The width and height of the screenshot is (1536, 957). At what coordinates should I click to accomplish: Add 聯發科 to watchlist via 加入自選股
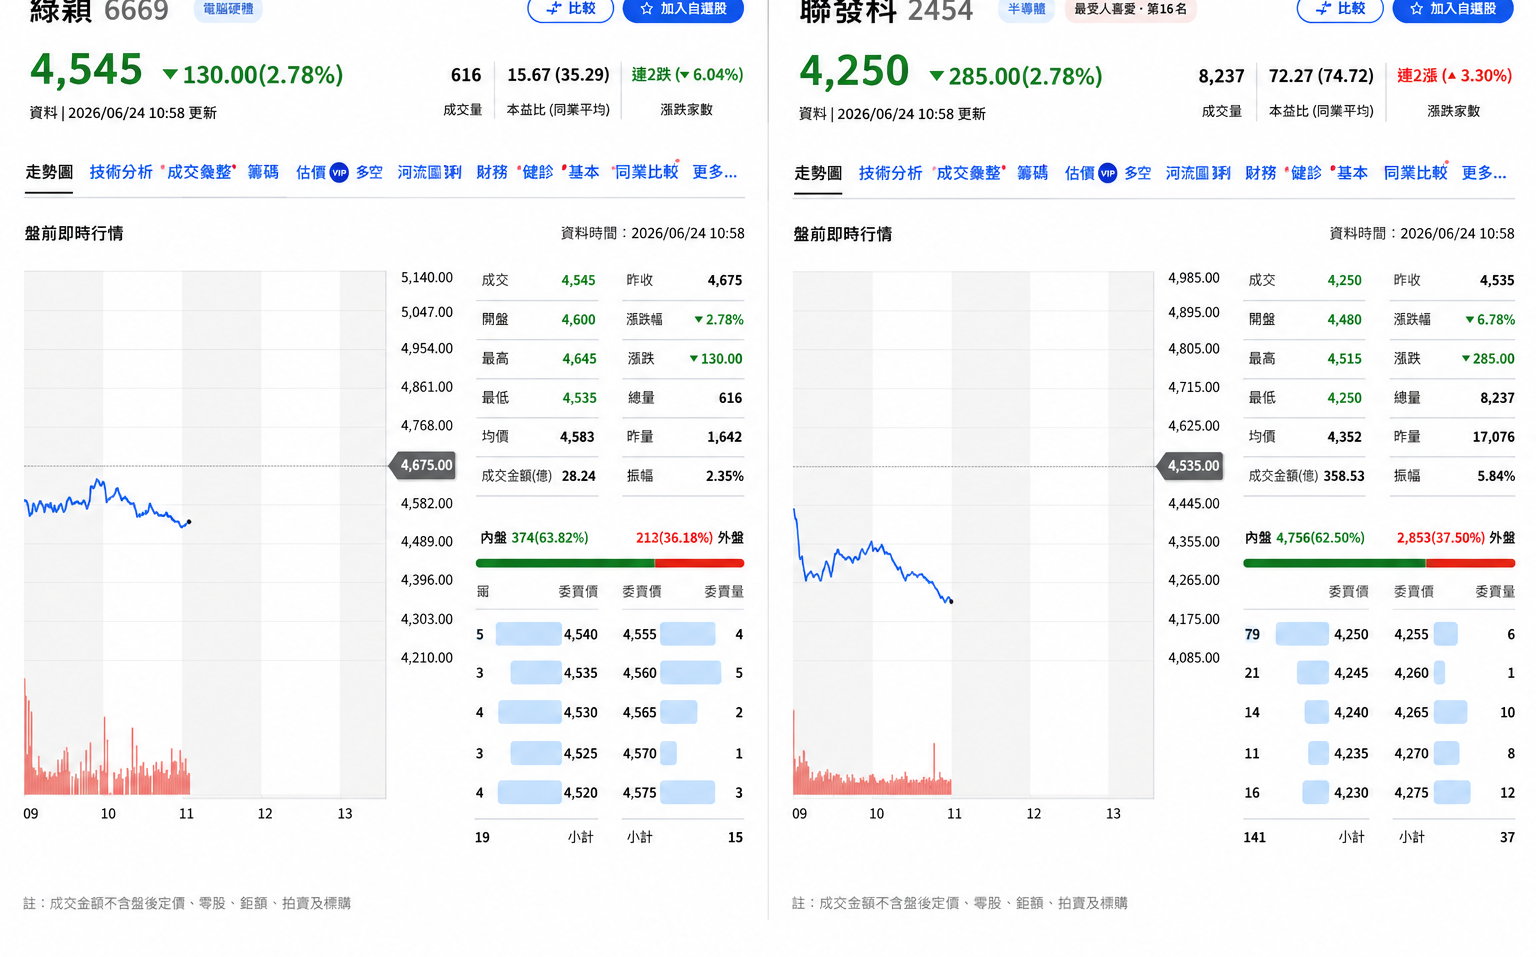1453,9
